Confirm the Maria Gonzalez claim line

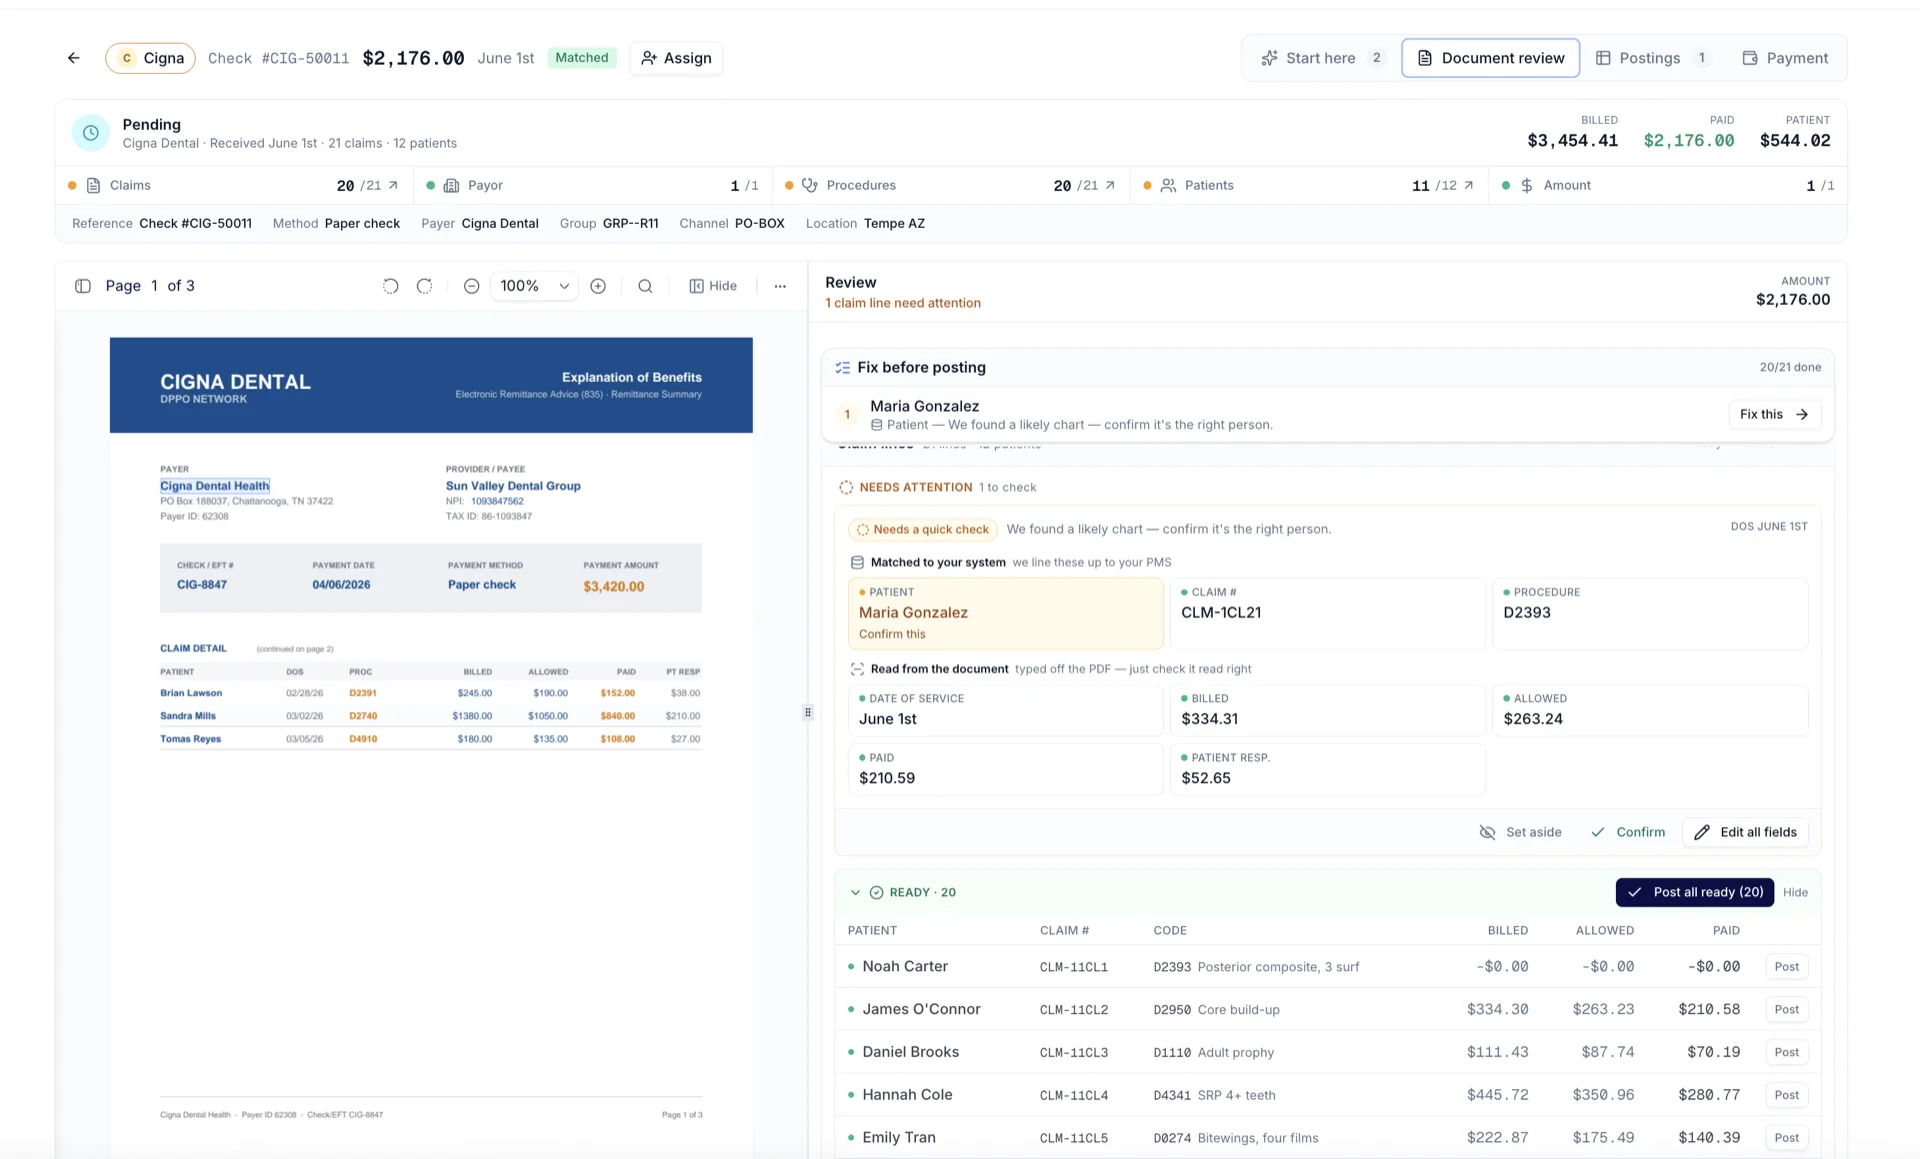tap(1628, 832)
